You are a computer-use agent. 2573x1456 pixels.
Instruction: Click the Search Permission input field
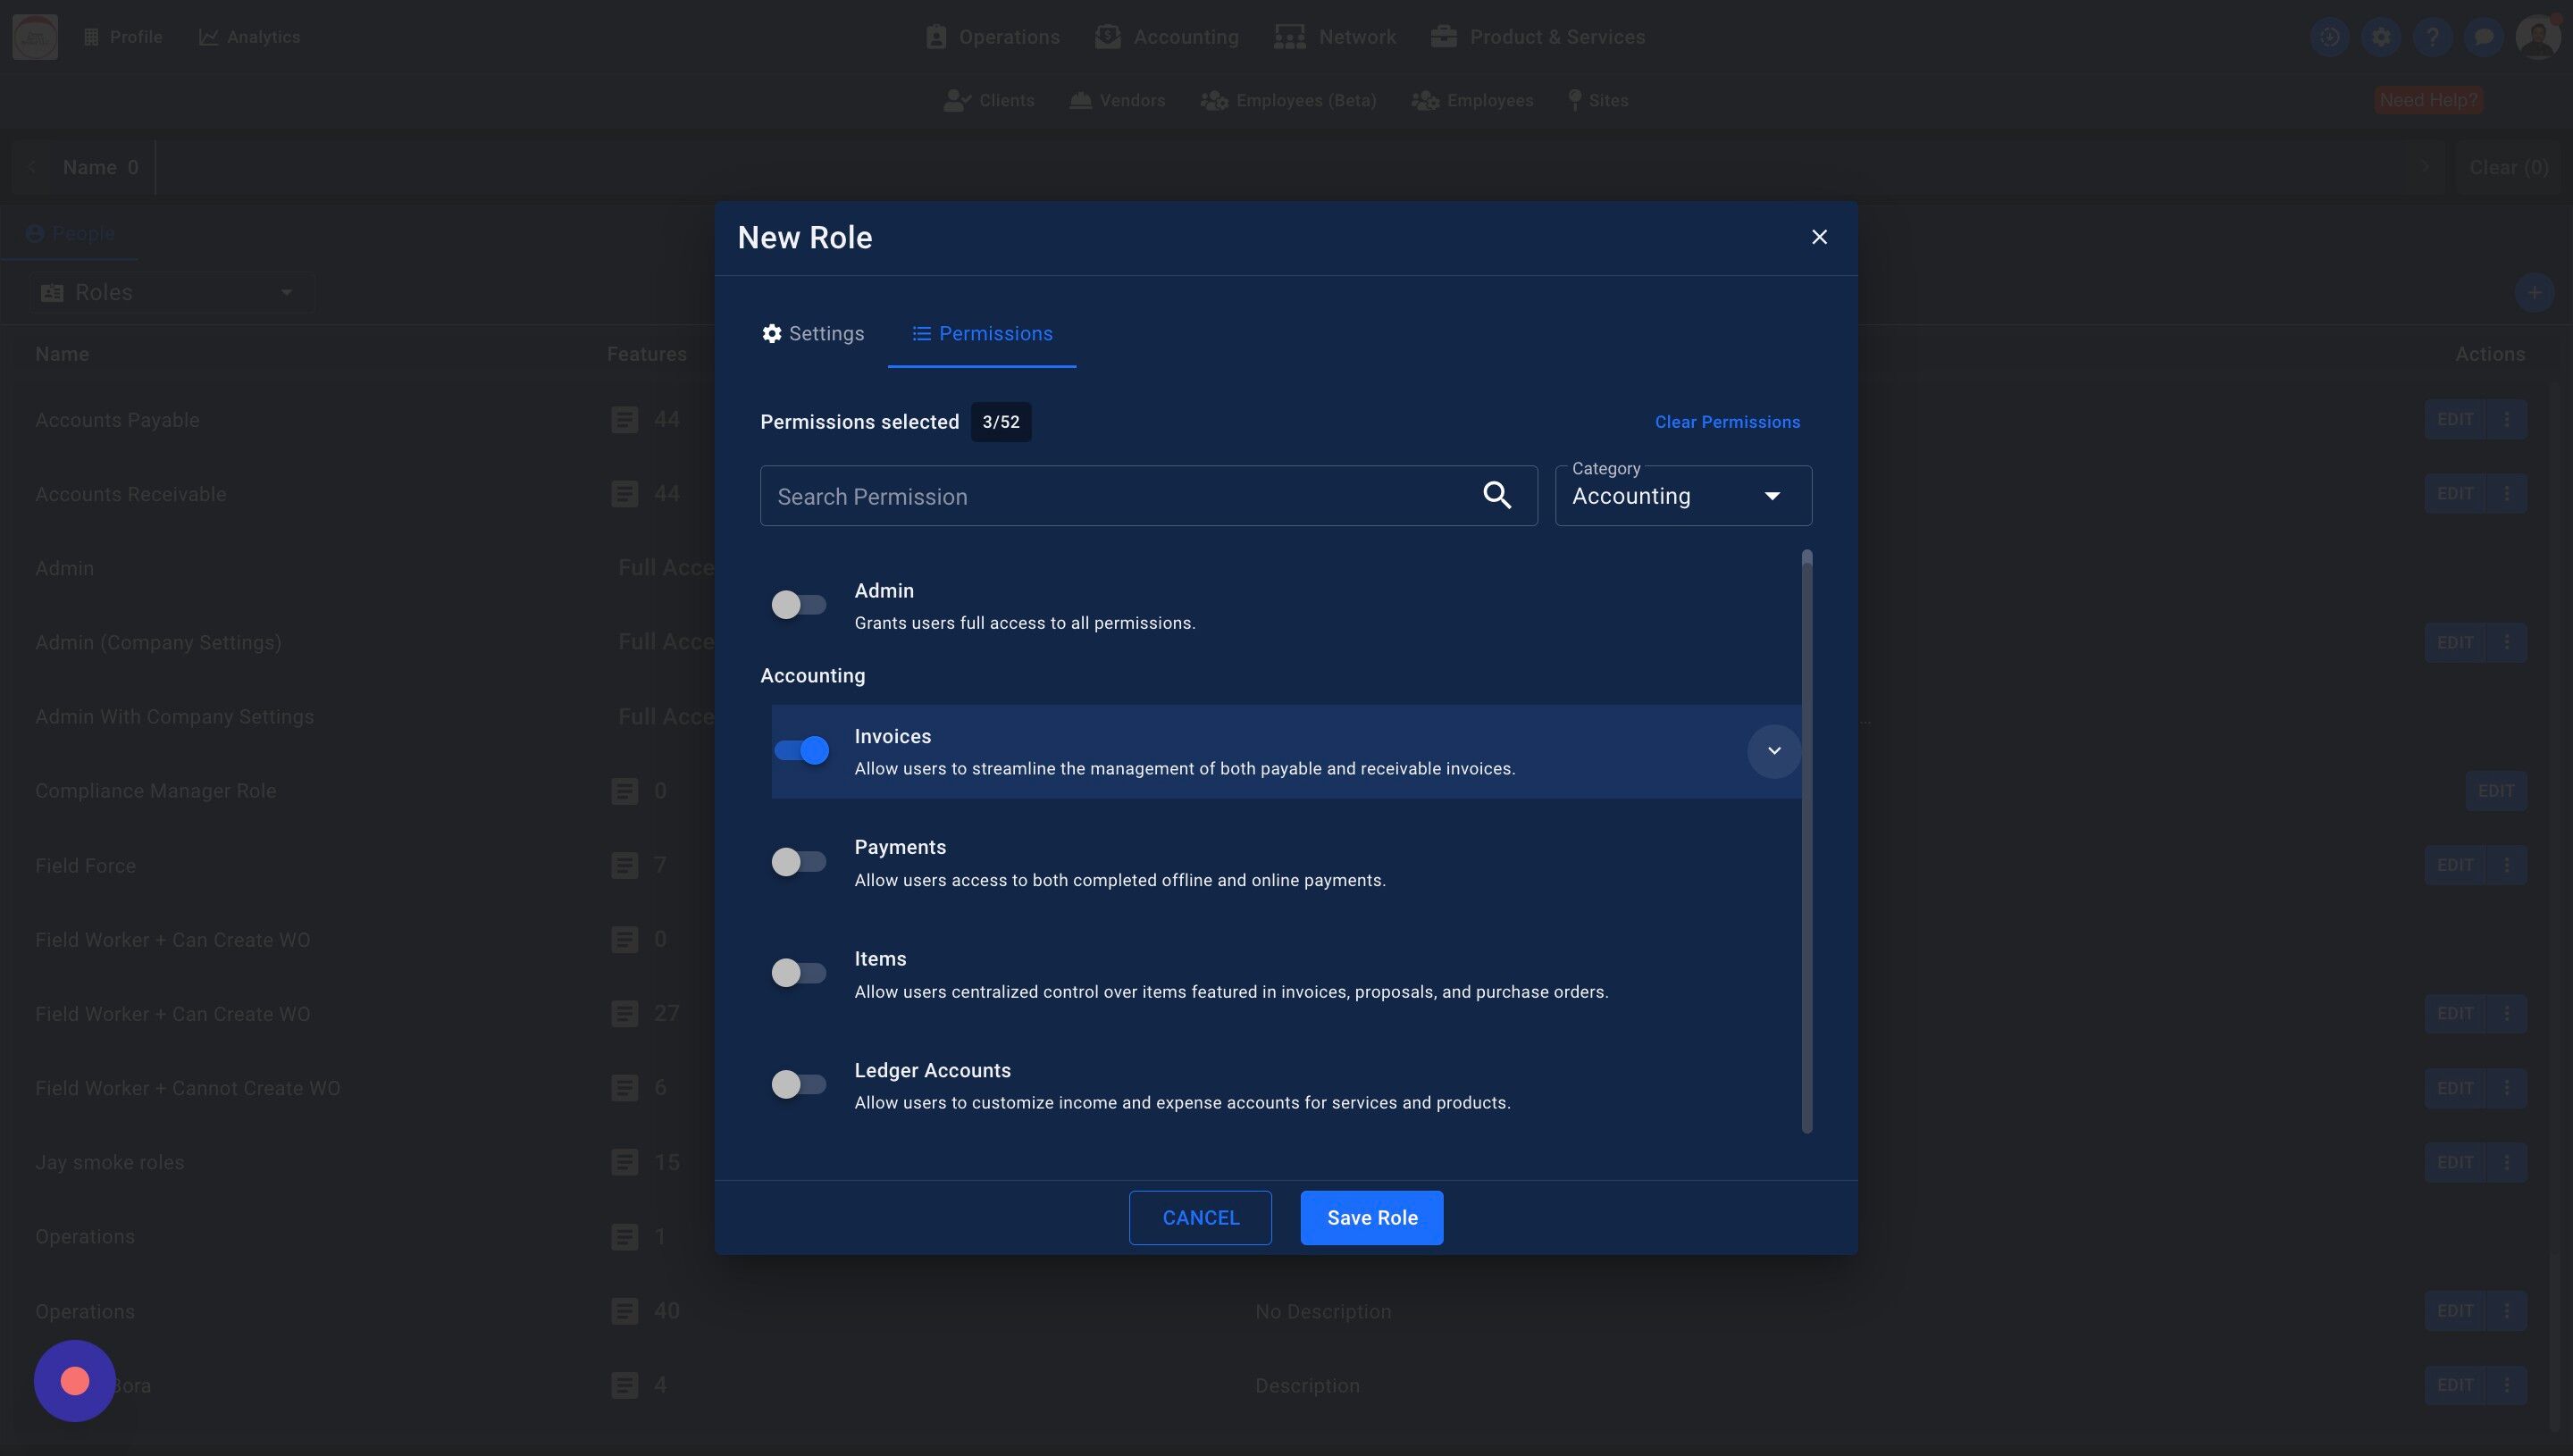click(1115, 496)
